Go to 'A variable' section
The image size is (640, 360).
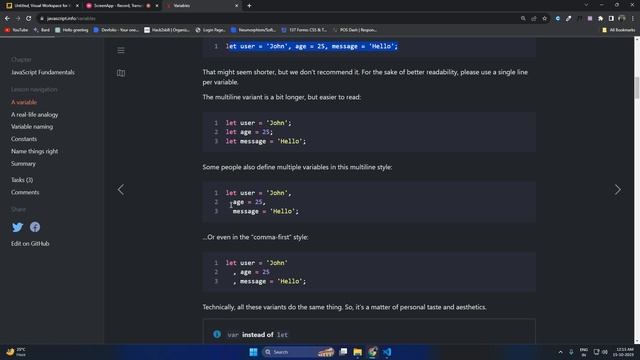coord(24,102)
